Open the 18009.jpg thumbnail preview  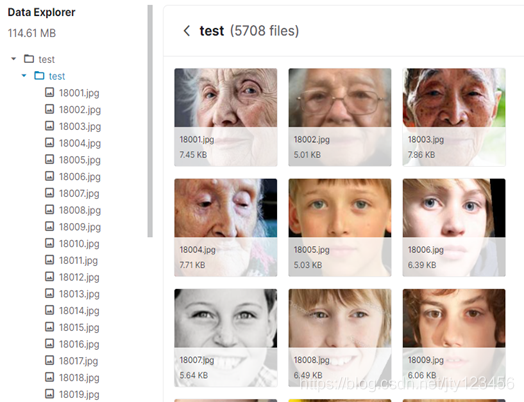tap(454, 338)
